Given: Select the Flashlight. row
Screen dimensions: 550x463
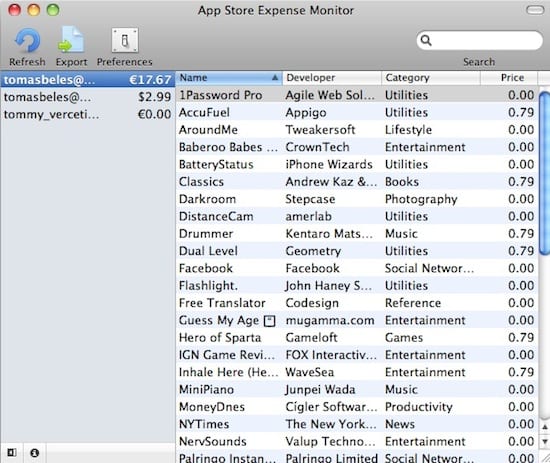Looking at the screenshot, I should (357, 286).
